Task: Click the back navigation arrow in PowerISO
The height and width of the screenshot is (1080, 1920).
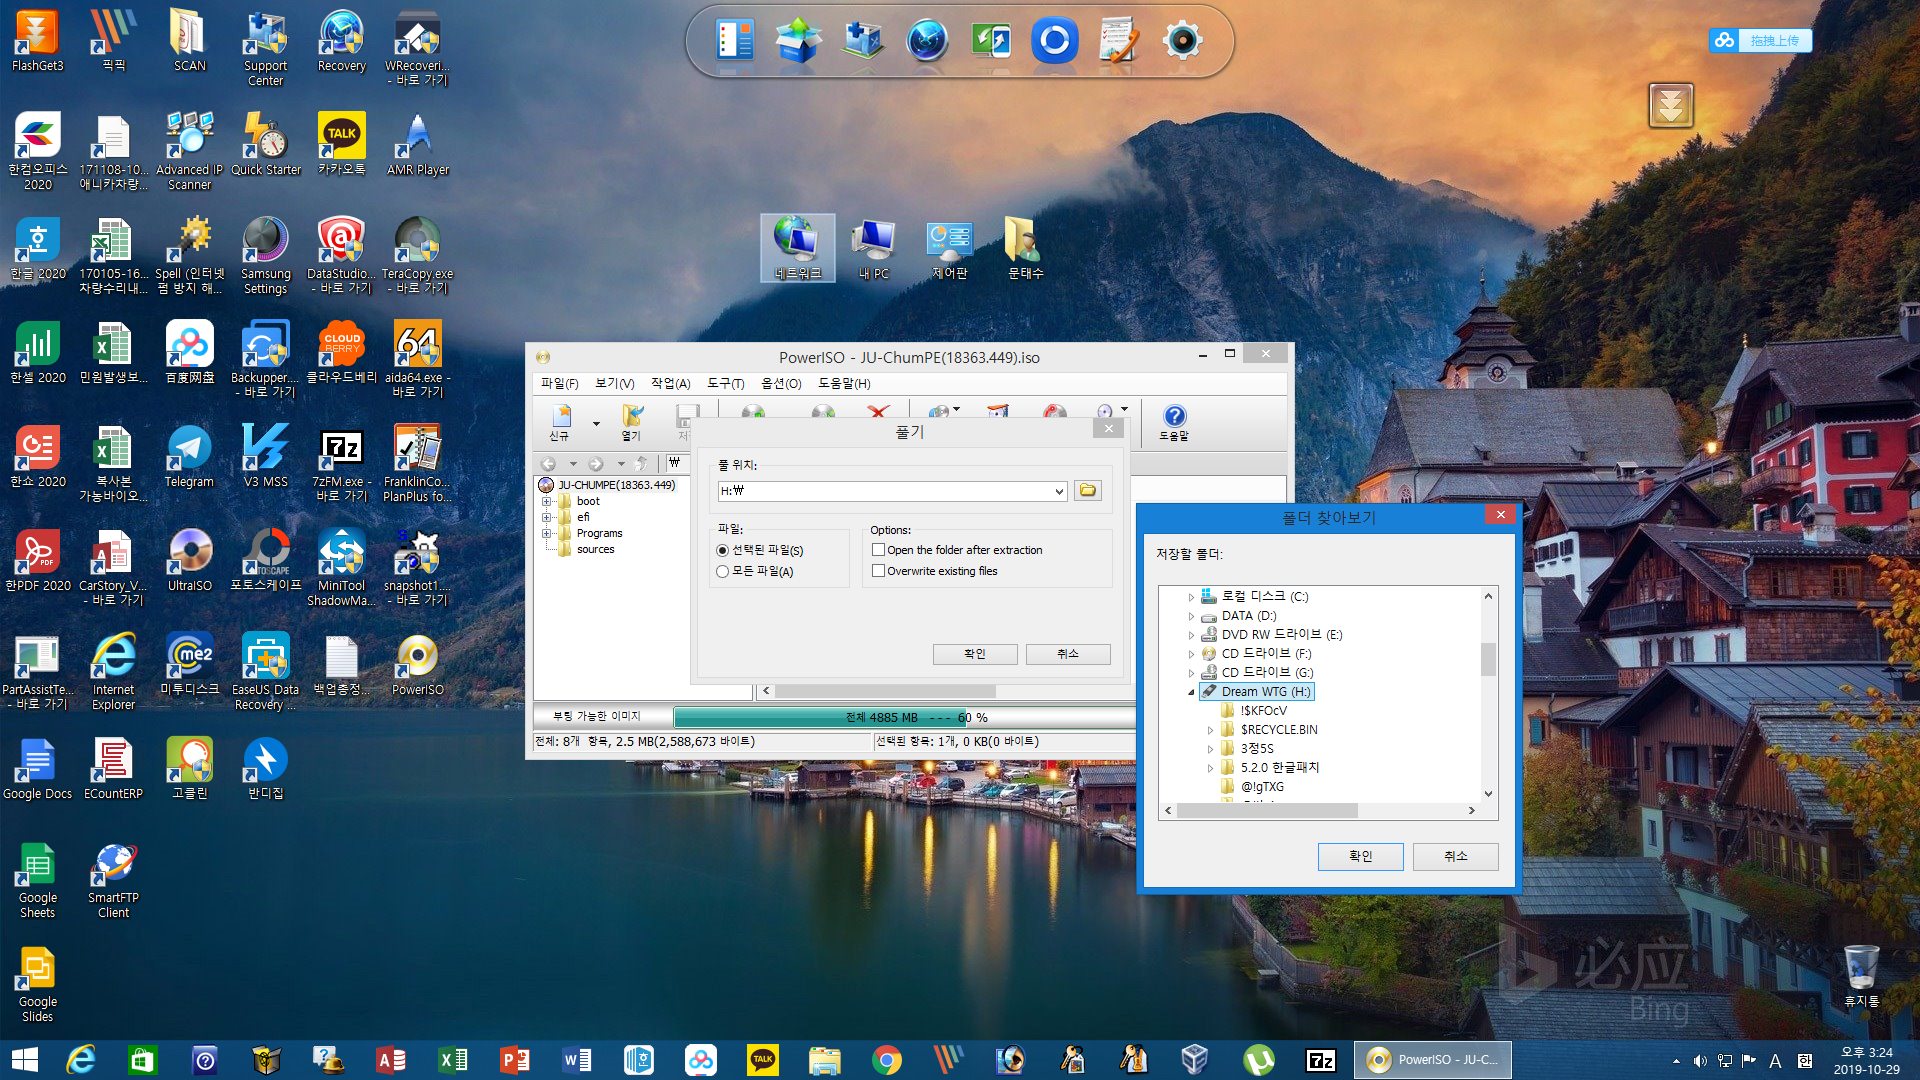Action: coord(548,464)
